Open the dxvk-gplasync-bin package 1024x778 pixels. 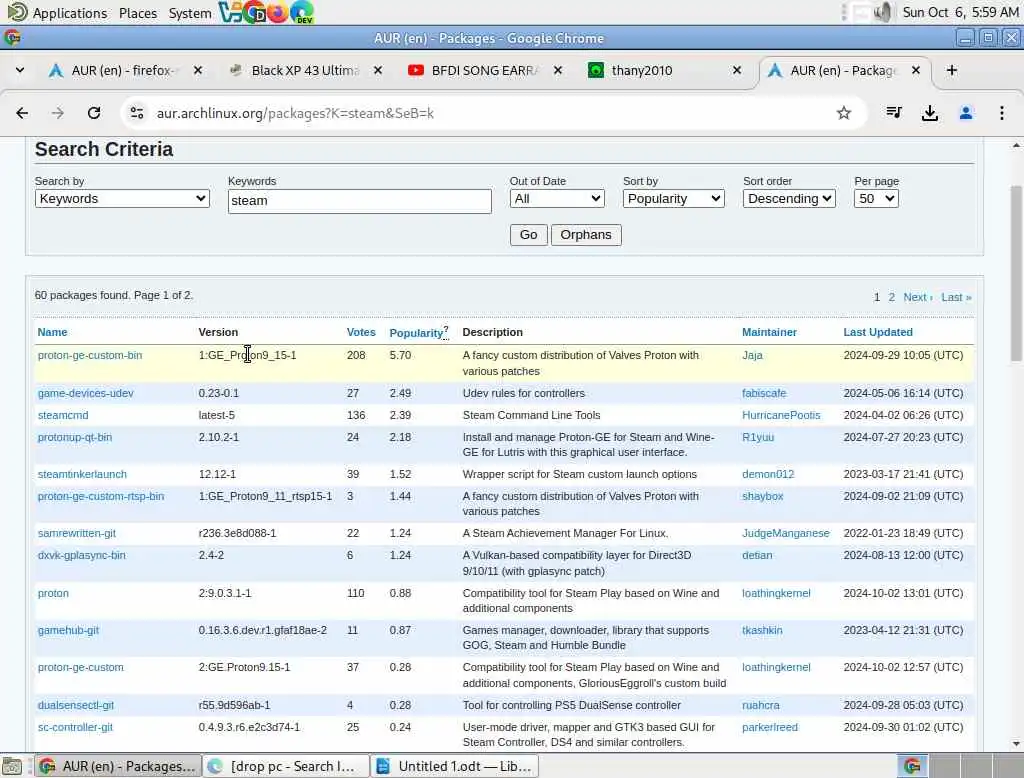pyautogui.click(x=82, y=555)
